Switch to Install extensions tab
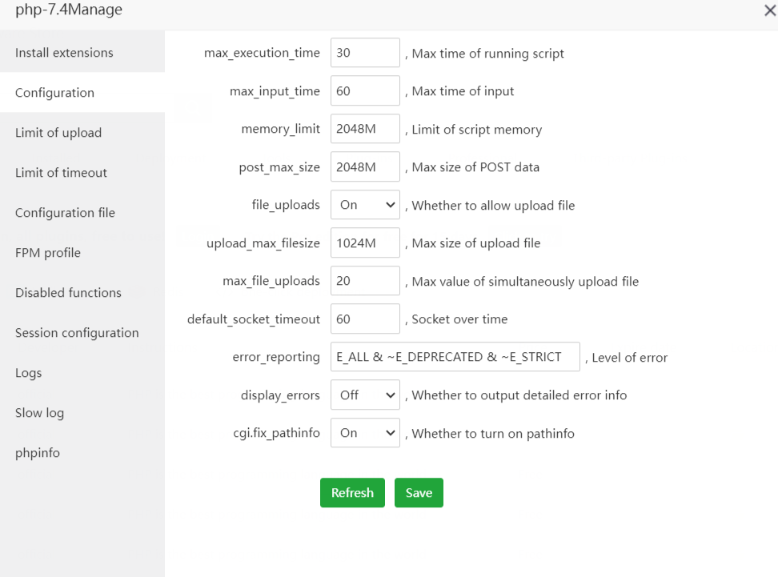 tap(64, 52)
